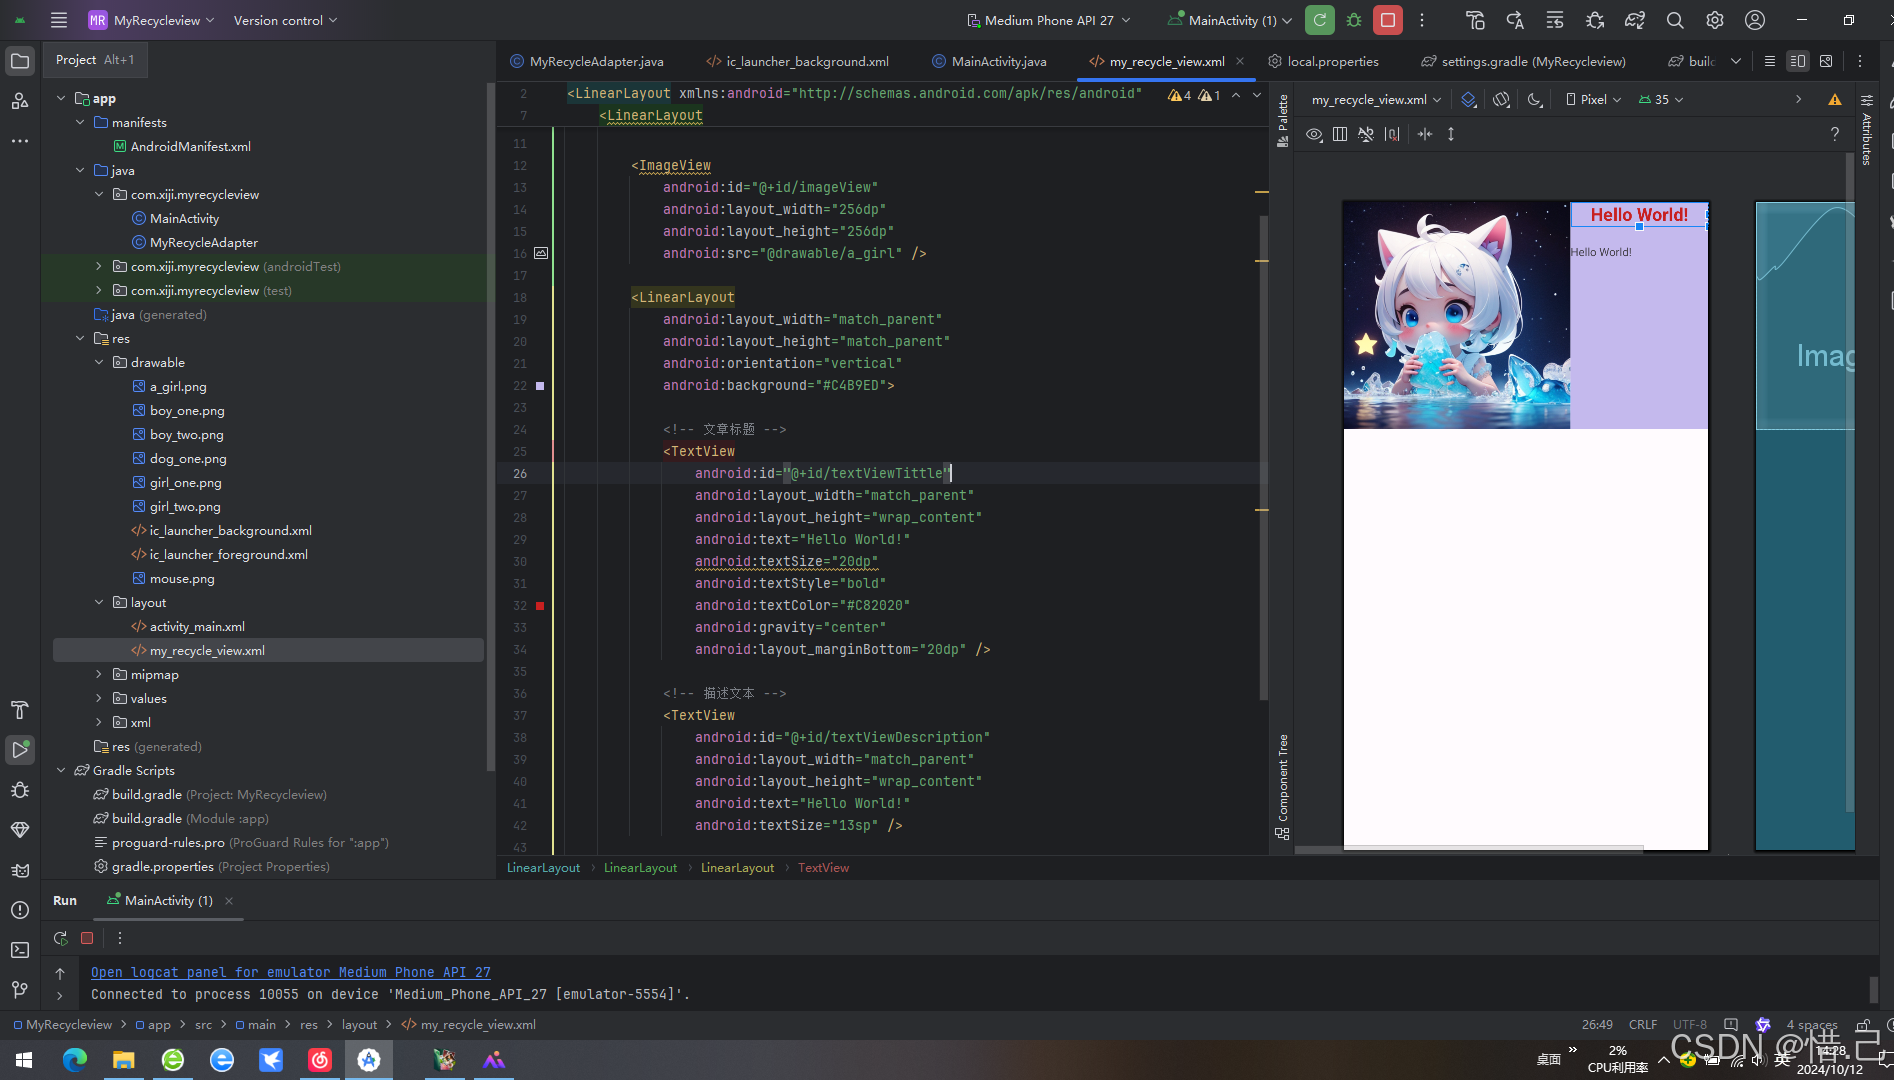Toggle the Run tool window button in sidebar
The image size is (1894, 1080).
19,749
